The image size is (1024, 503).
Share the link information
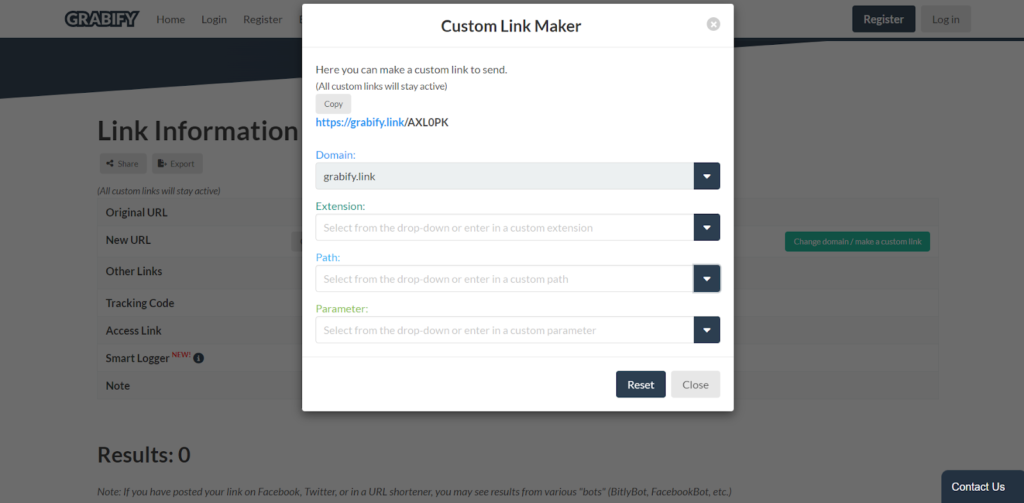123,164
